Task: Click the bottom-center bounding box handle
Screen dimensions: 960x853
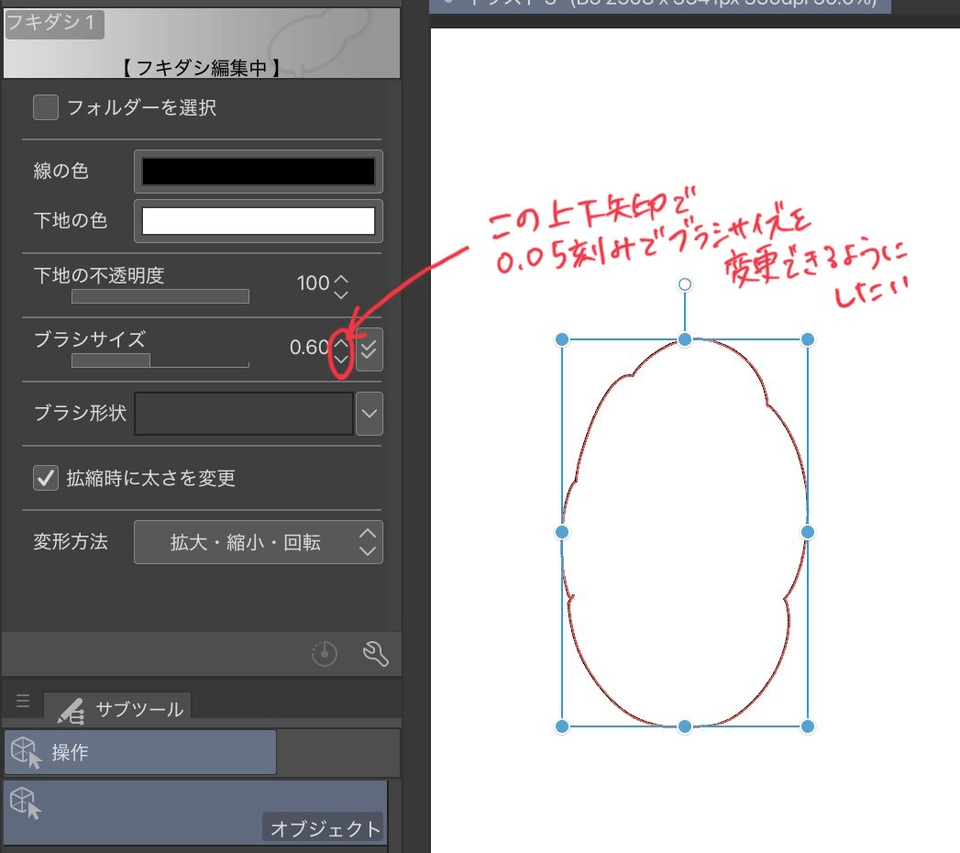Action: coord(685,727)
